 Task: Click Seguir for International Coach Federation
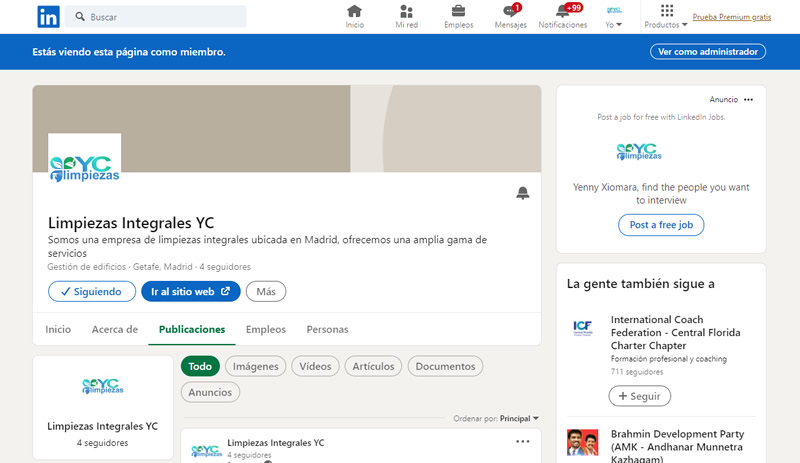(640, 396)
